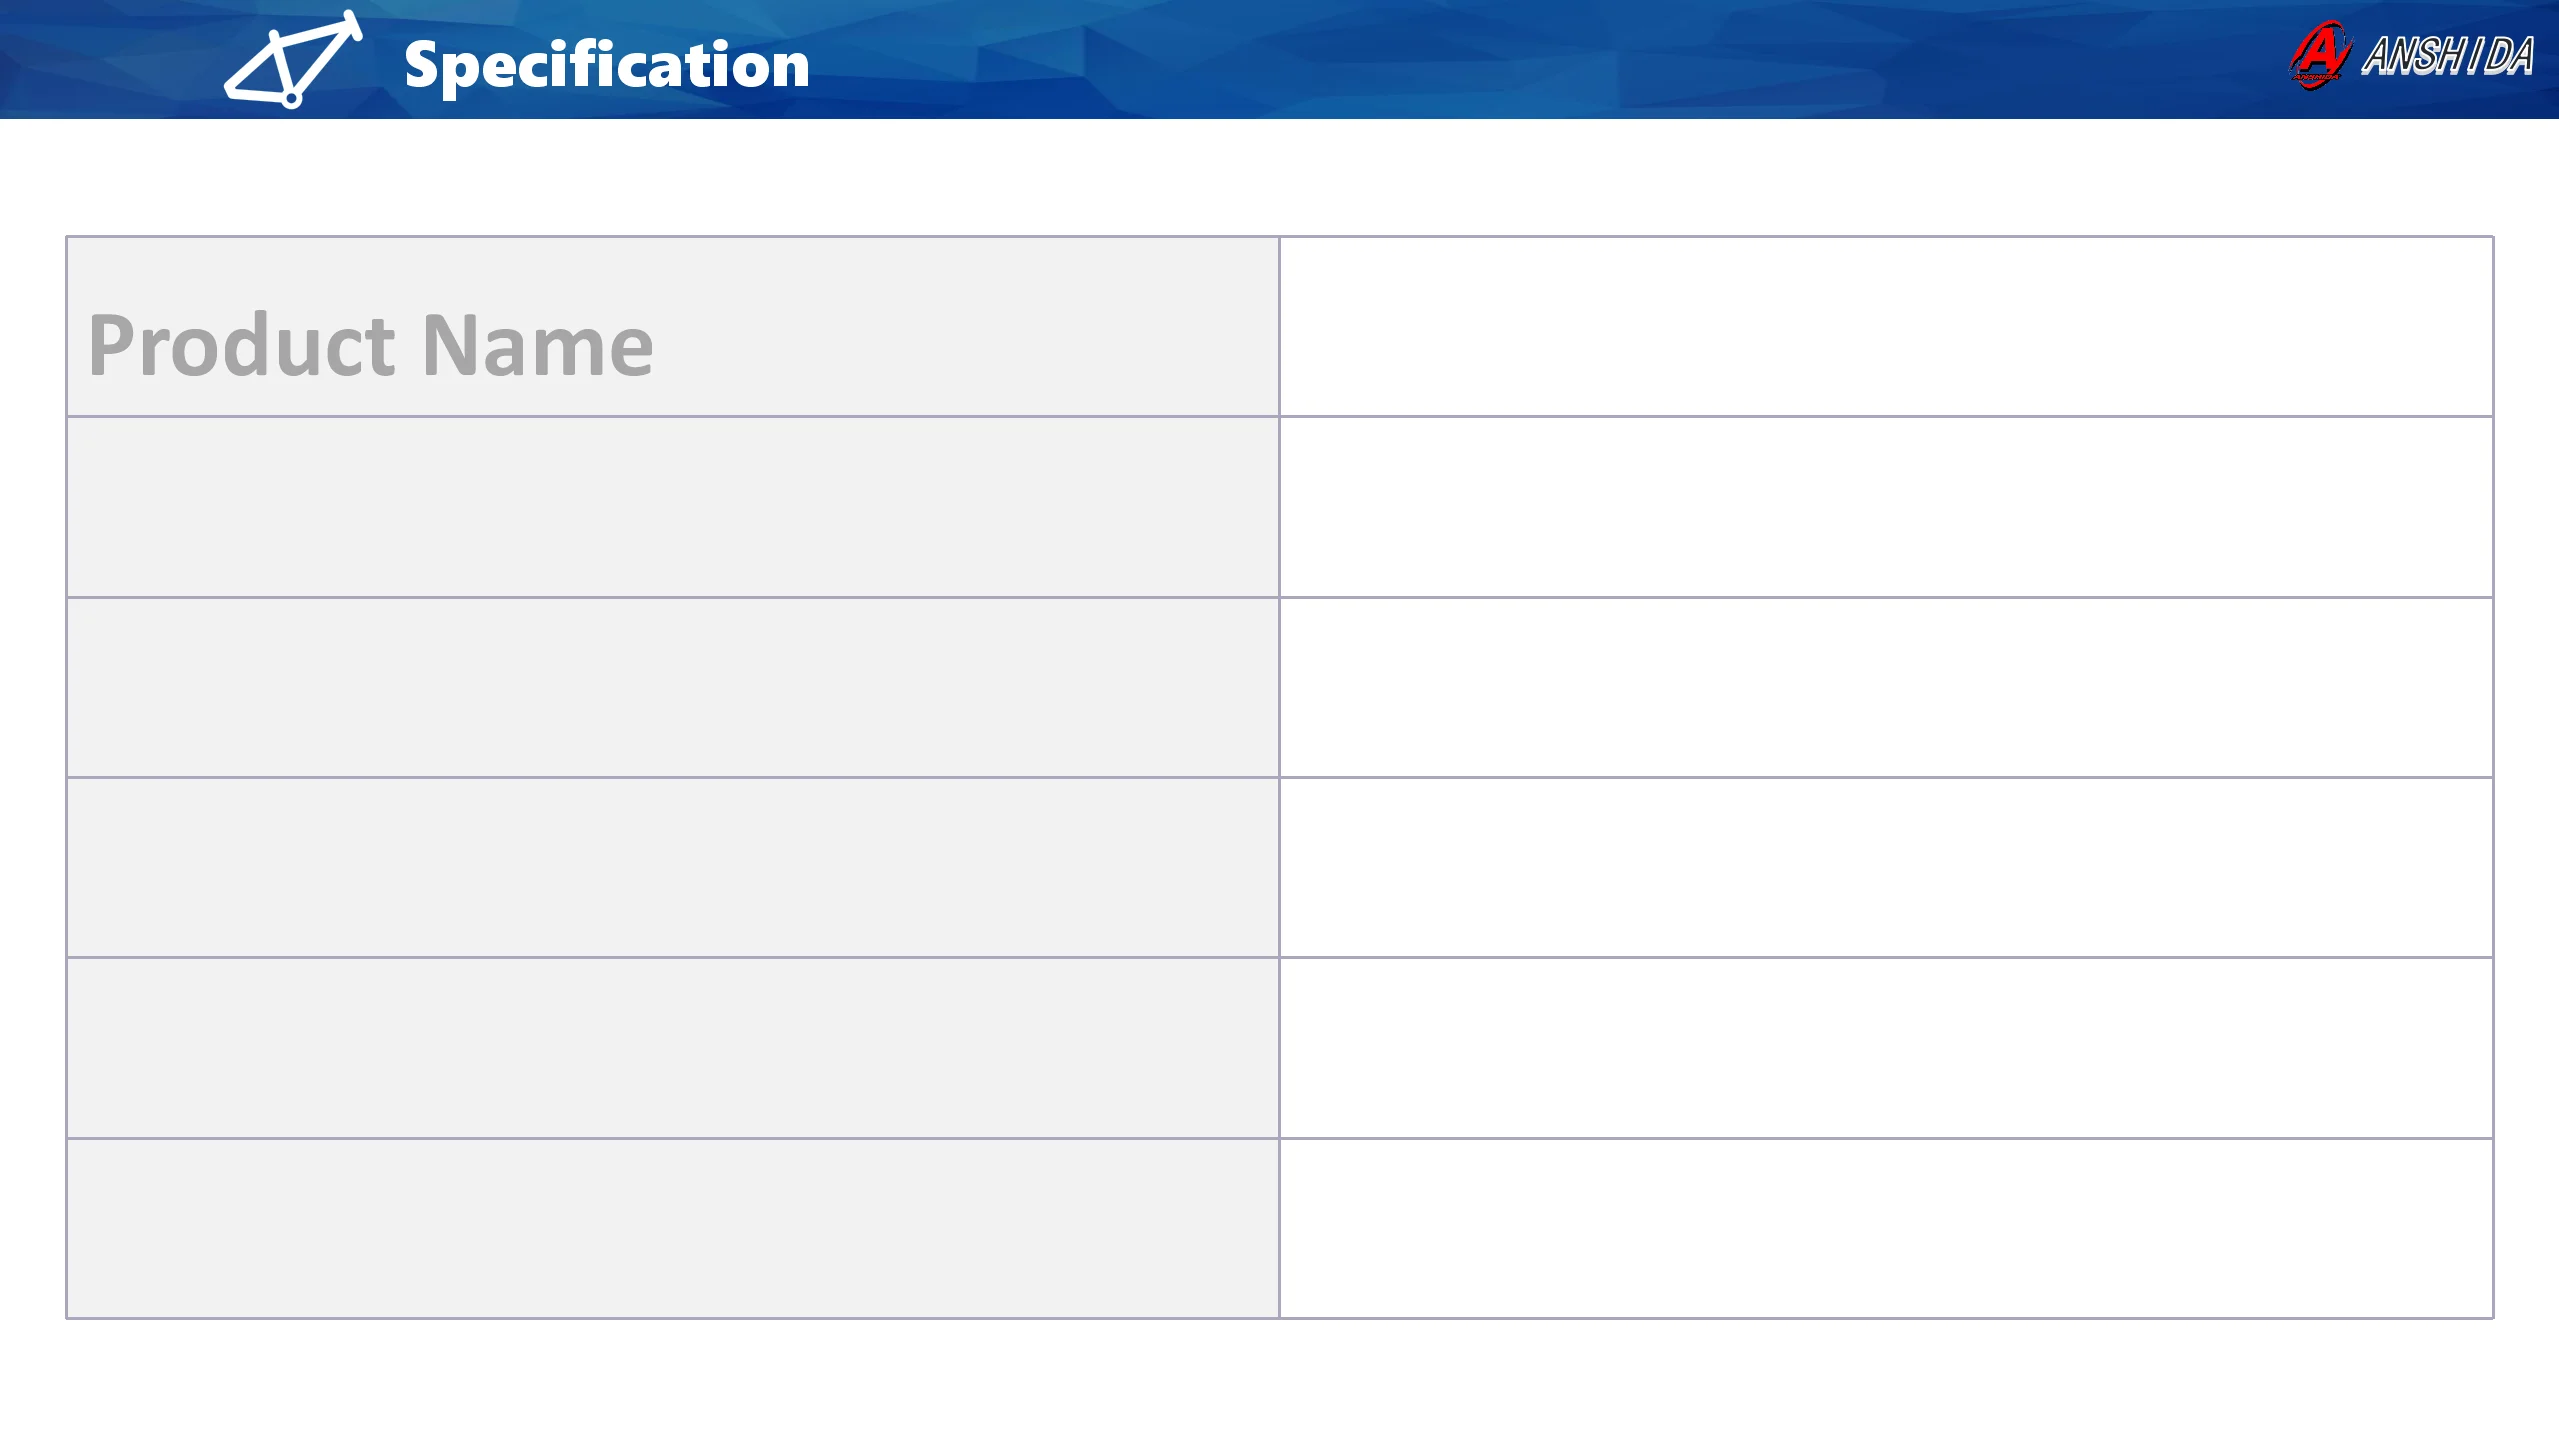The width and height of the screenshot is (2559, 1440).
Task: Select the grey label cell in row five
Action: pos(672,1048)
